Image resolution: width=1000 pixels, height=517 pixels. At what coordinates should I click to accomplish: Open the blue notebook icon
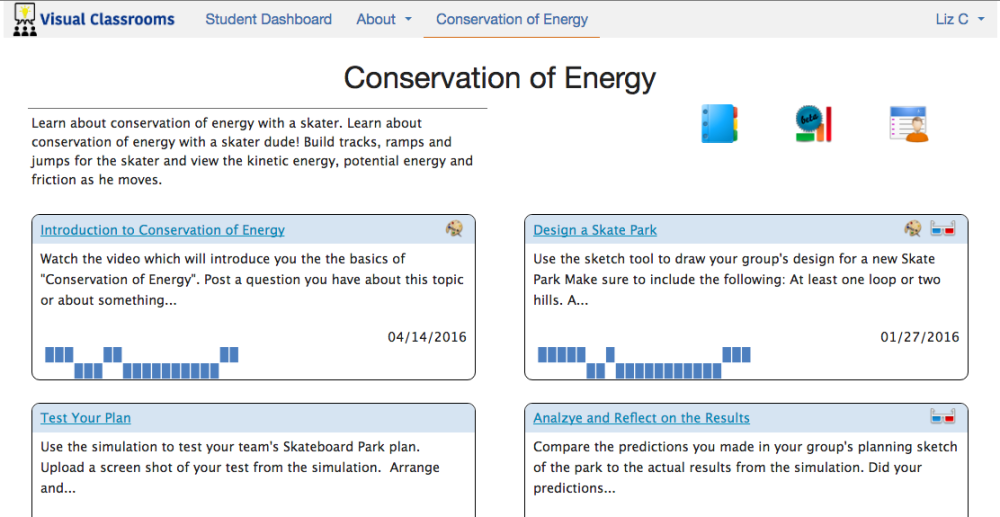point(719,123)
